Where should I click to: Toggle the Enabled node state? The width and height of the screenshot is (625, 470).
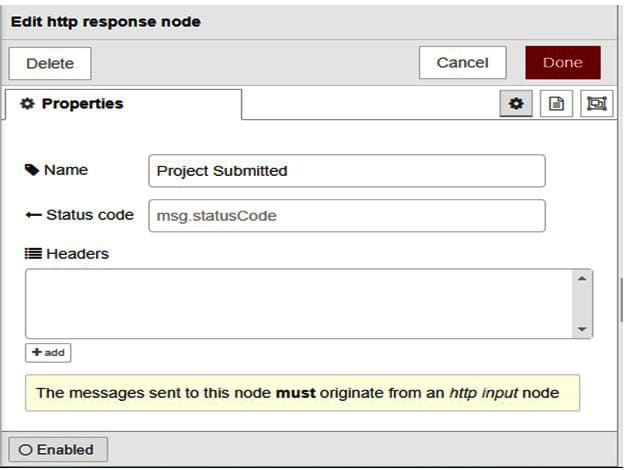[57, 450]
